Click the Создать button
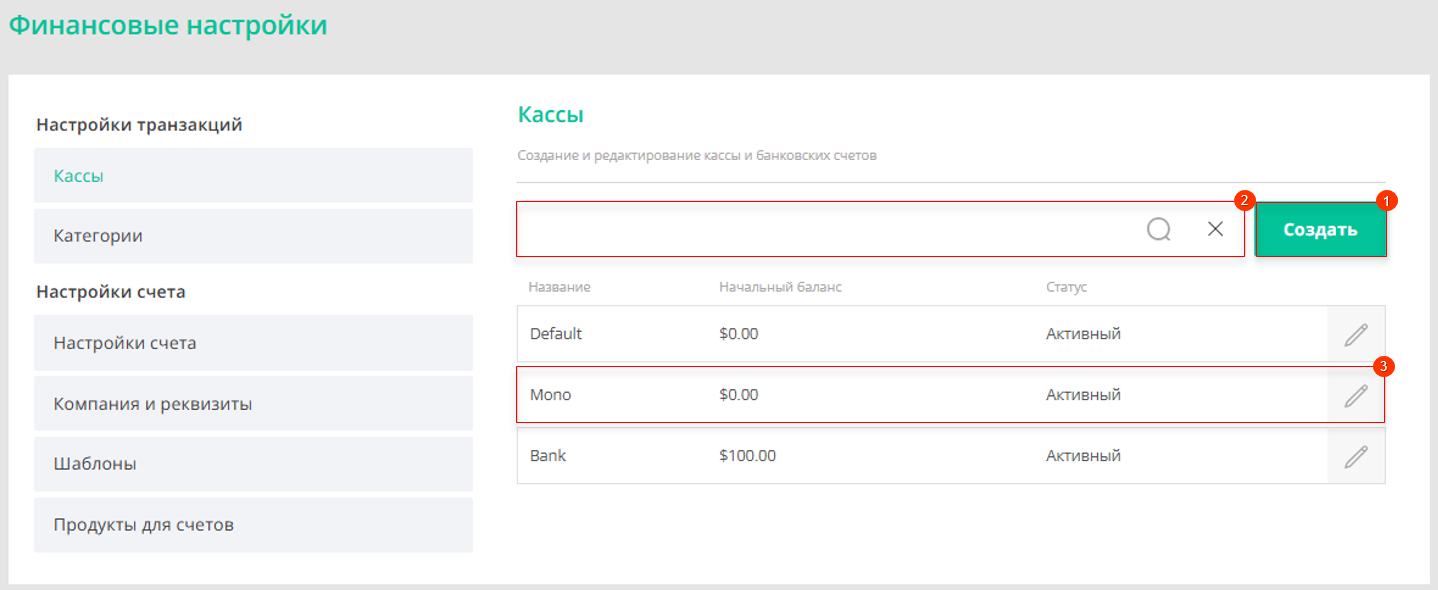 (1321, 230)
